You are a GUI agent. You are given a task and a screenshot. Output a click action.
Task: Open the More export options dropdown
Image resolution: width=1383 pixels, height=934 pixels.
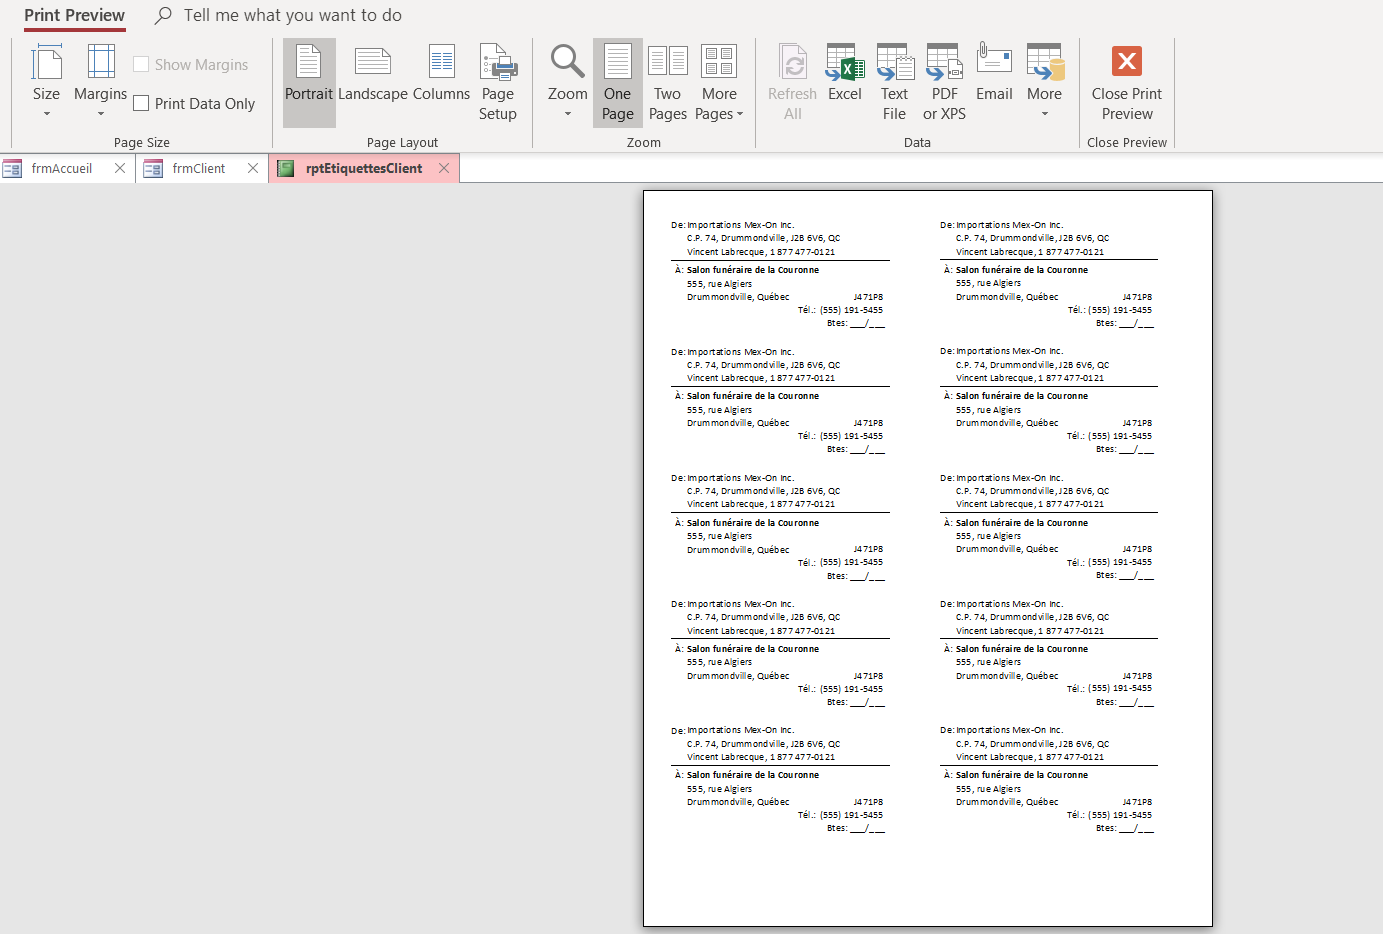[1044, 82]
